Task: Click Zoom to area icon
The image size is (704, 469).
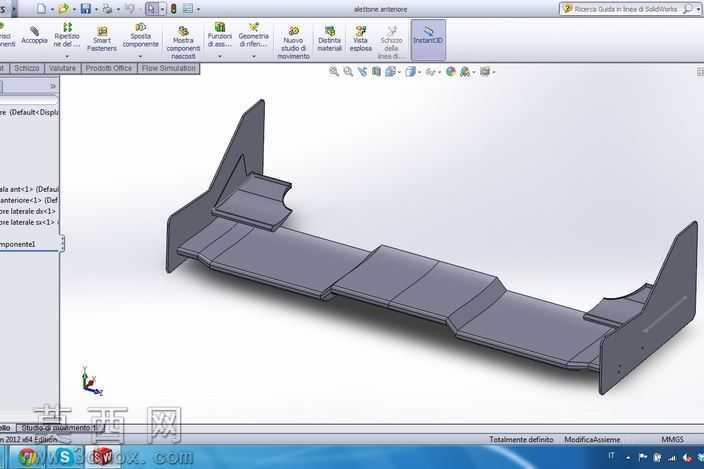Action: (x=348, y=71)
